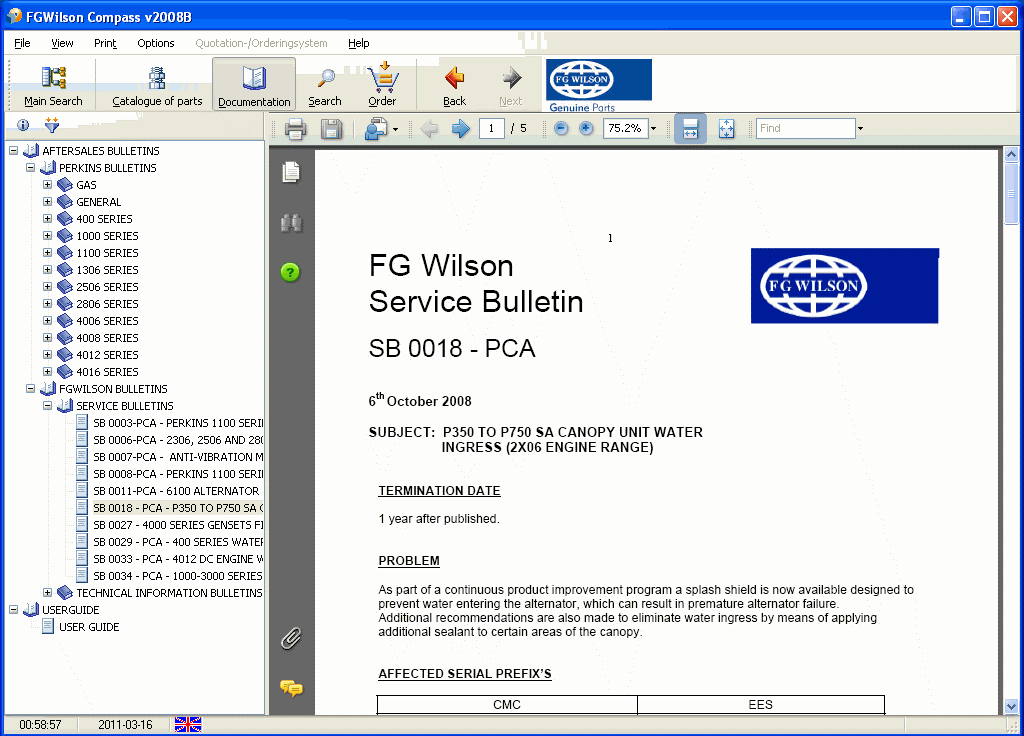Image resolution: width=1024 pixels, height=736 pixels.
Task: Click the Find text field
Action: (806, 129)
